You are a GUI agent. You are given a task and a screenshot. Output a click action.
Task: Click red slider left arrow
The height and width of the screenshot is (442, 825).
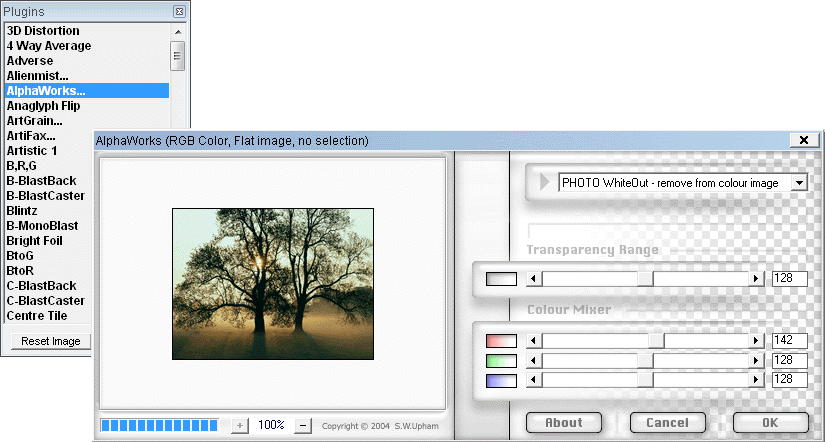pos(534,341)
